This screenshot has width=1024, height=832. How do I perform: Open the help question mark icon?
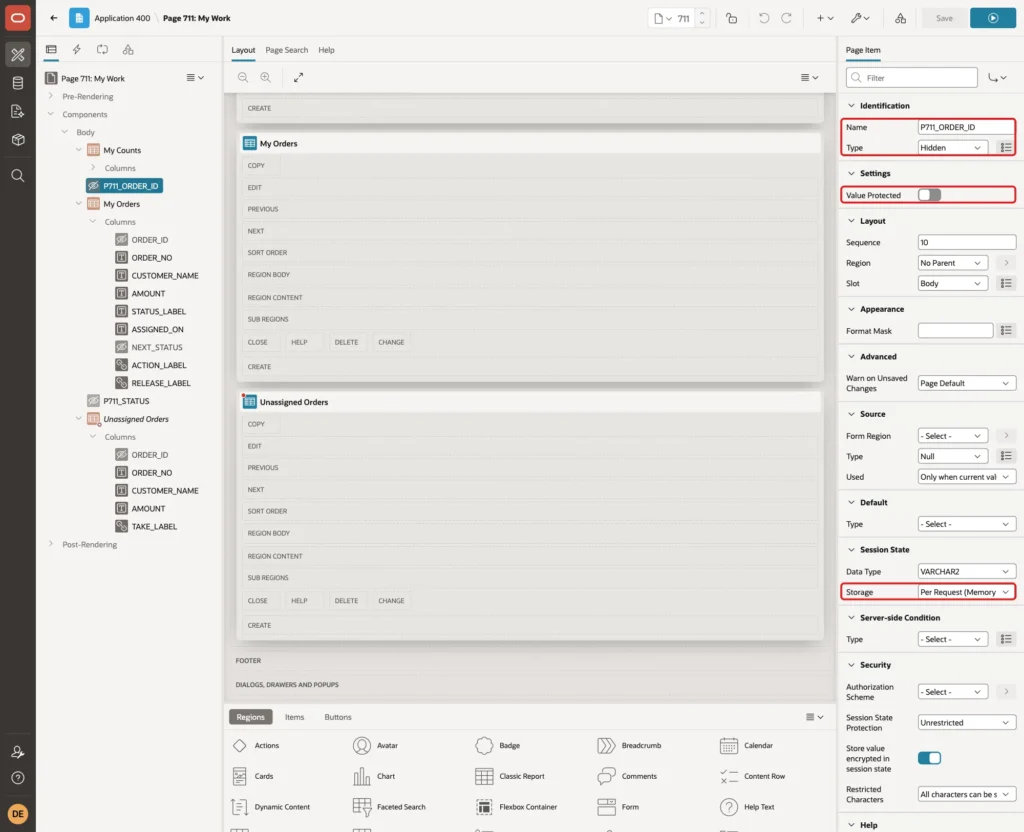point(18,778)
